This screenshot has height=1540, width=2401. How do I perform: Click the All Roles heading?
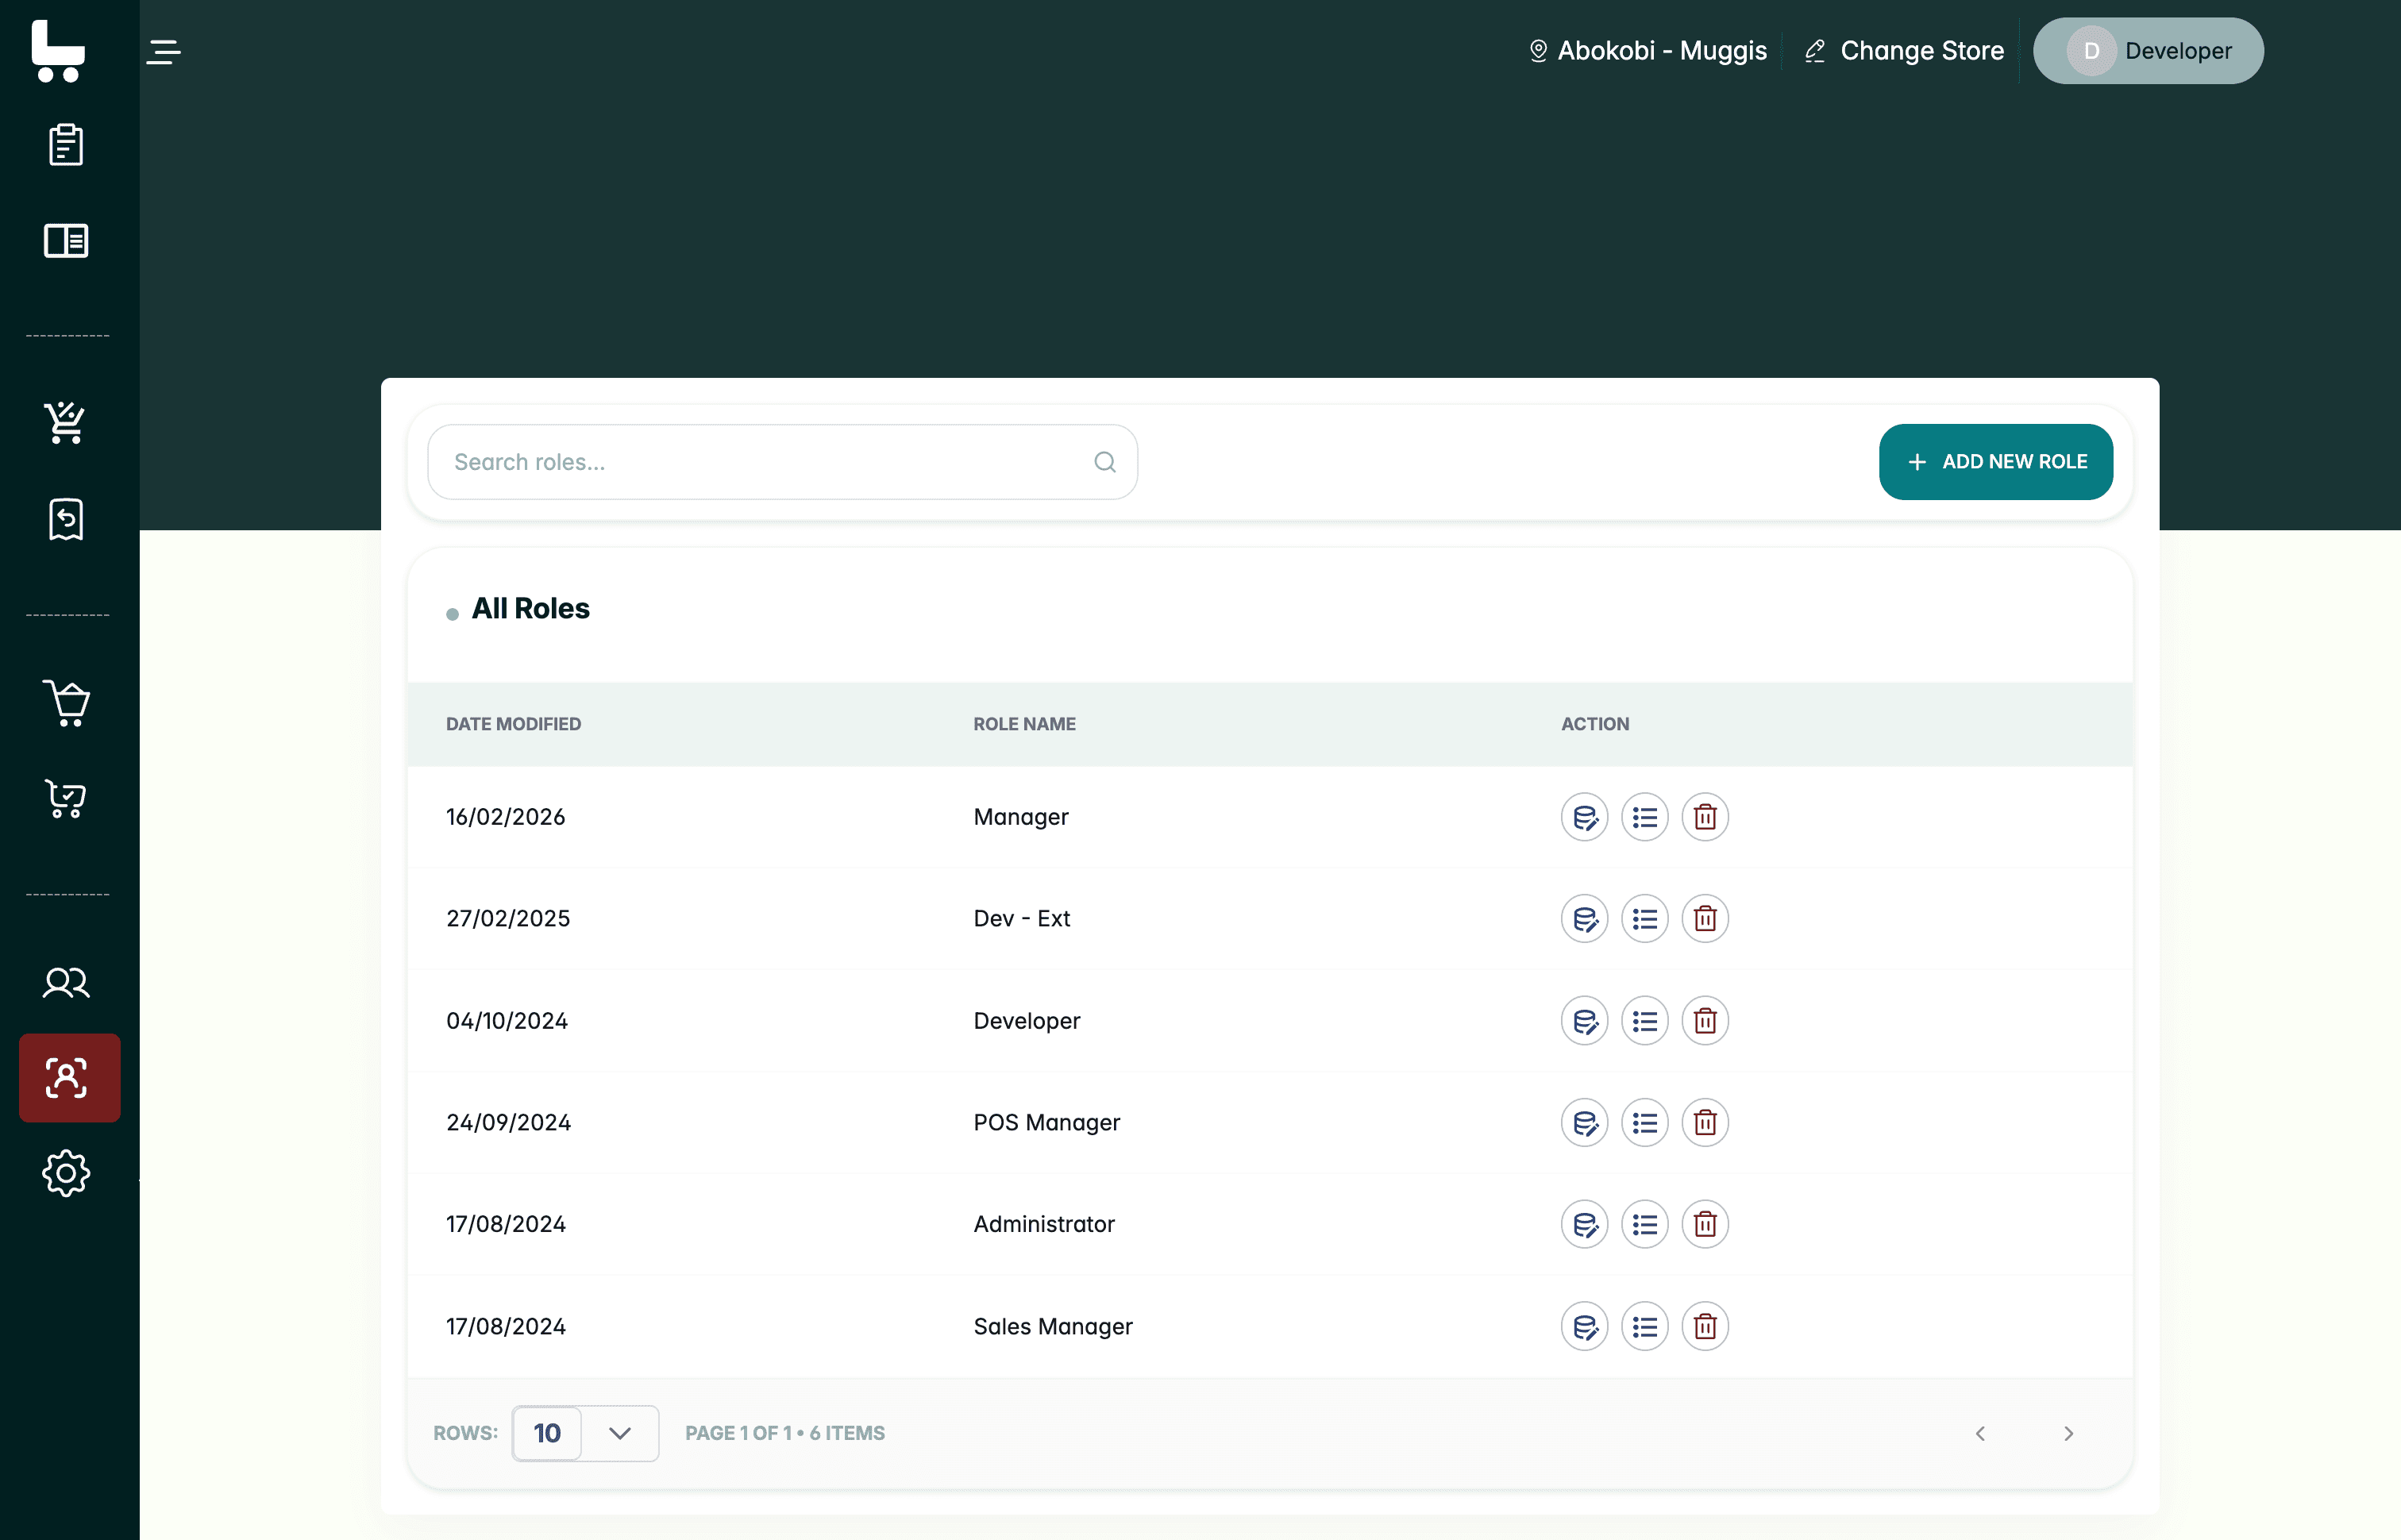click(x=530, y=608)
